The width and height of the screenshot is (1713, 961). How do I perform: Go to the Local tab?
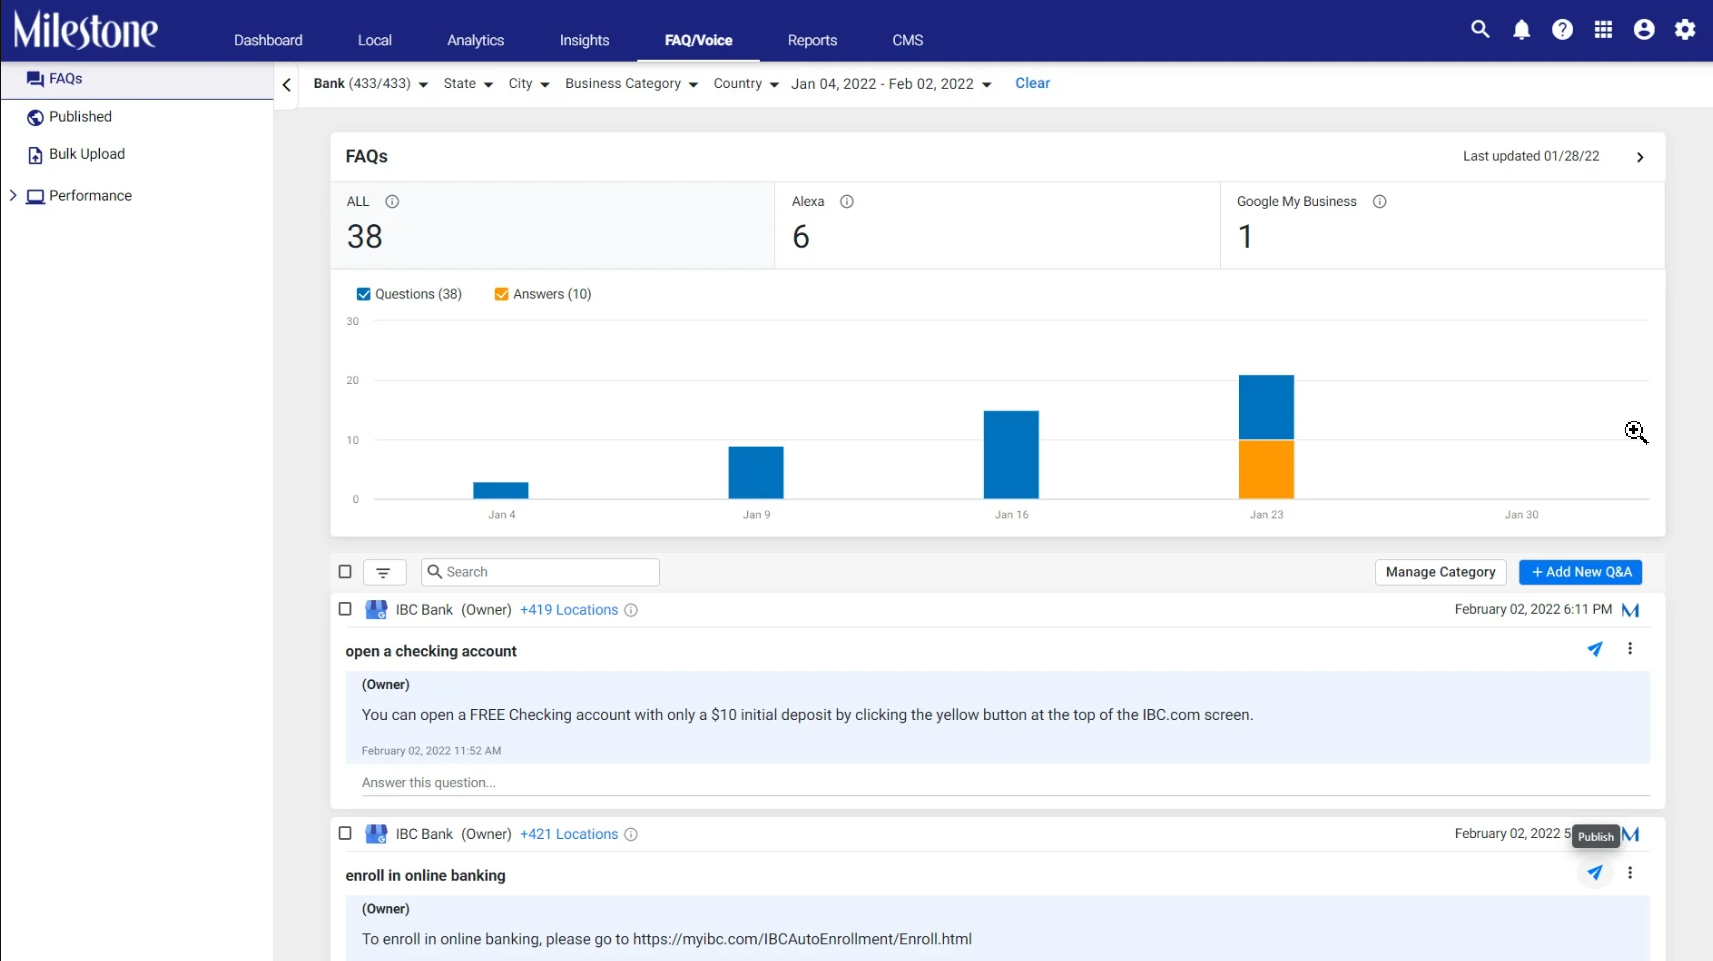point(375,40)
